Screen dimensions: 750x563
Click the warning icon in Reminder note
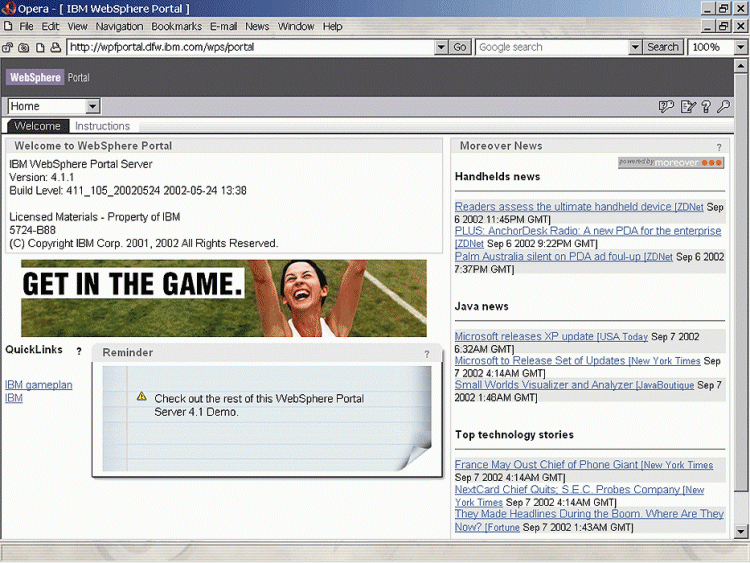pyautogui.click(x=142, y=396)
